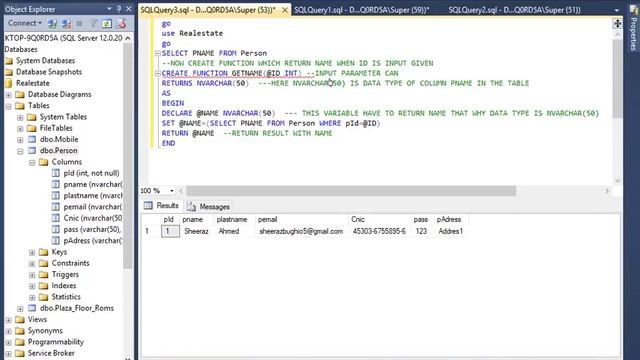The width and height of the screenshot is (640, 360).
Task: Select the plastname column icon
Action: (x=56, y=196)
